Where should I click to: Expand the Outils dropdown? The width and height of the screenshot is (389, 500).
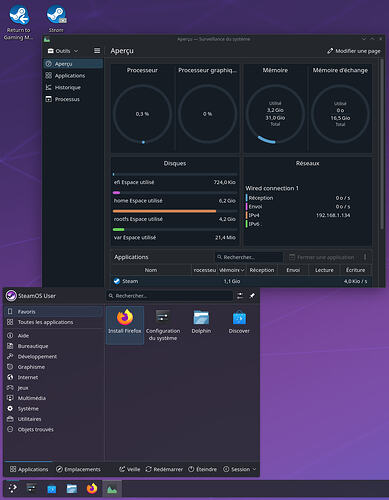coord(63,51)
